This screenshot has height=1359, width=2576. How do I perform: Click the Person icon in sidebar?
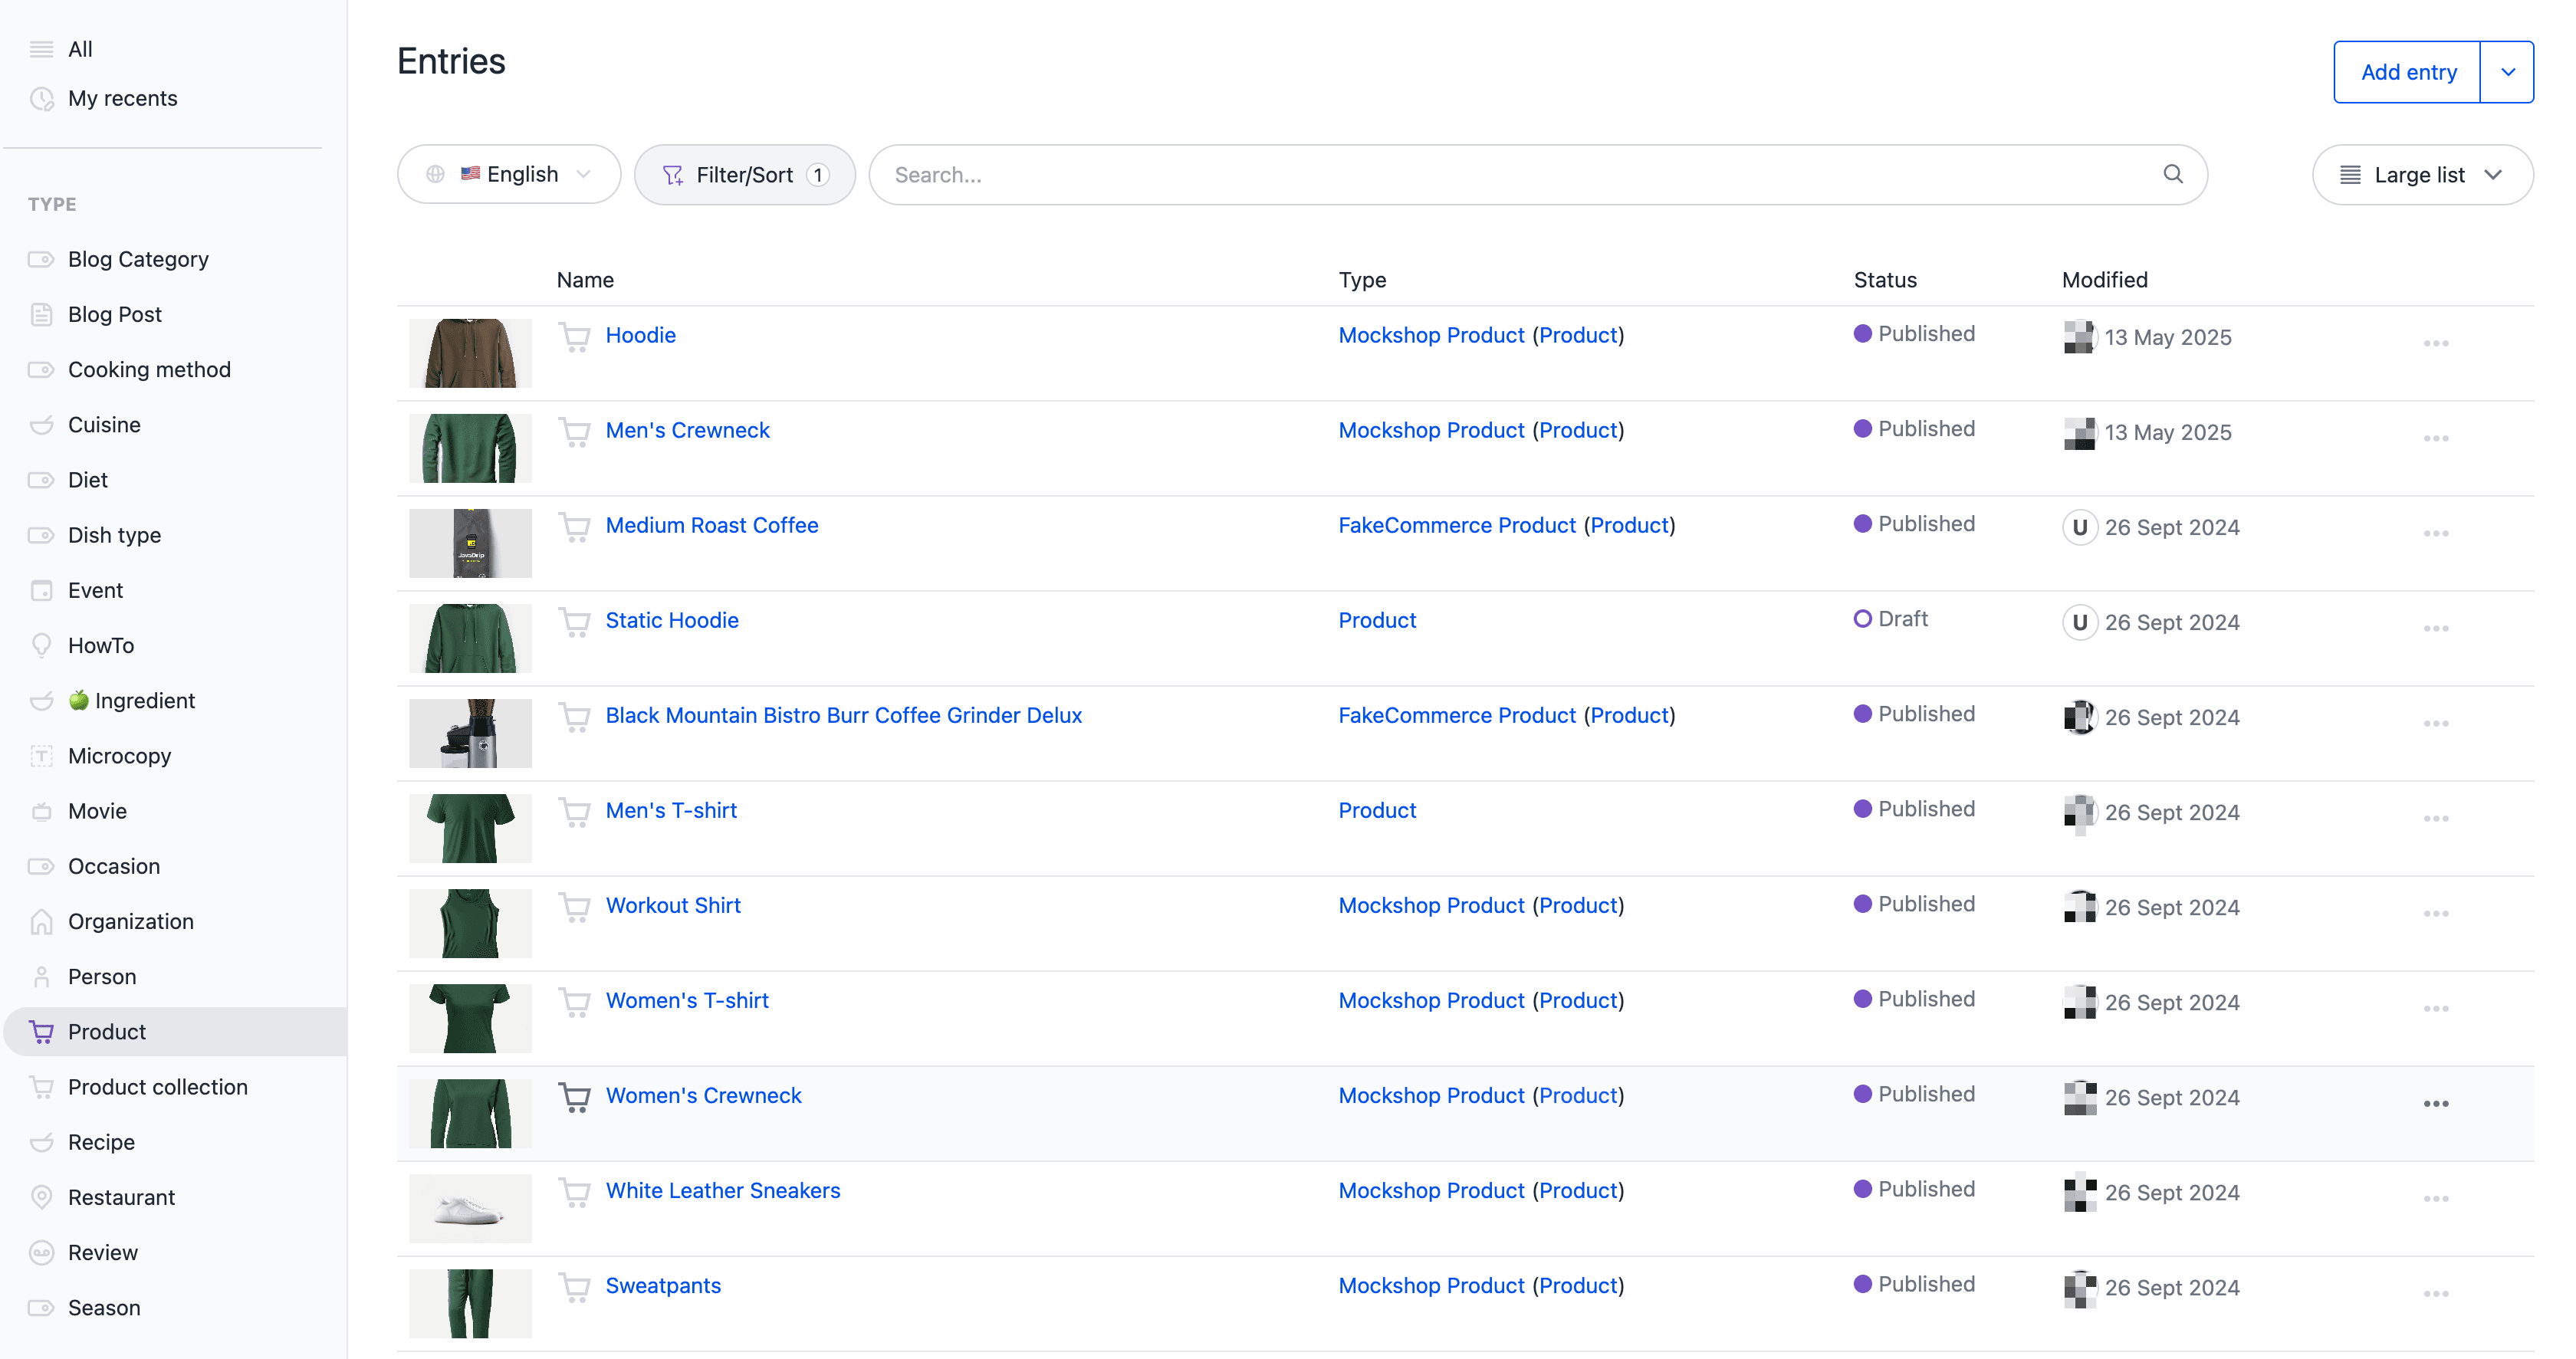point(41,976)
